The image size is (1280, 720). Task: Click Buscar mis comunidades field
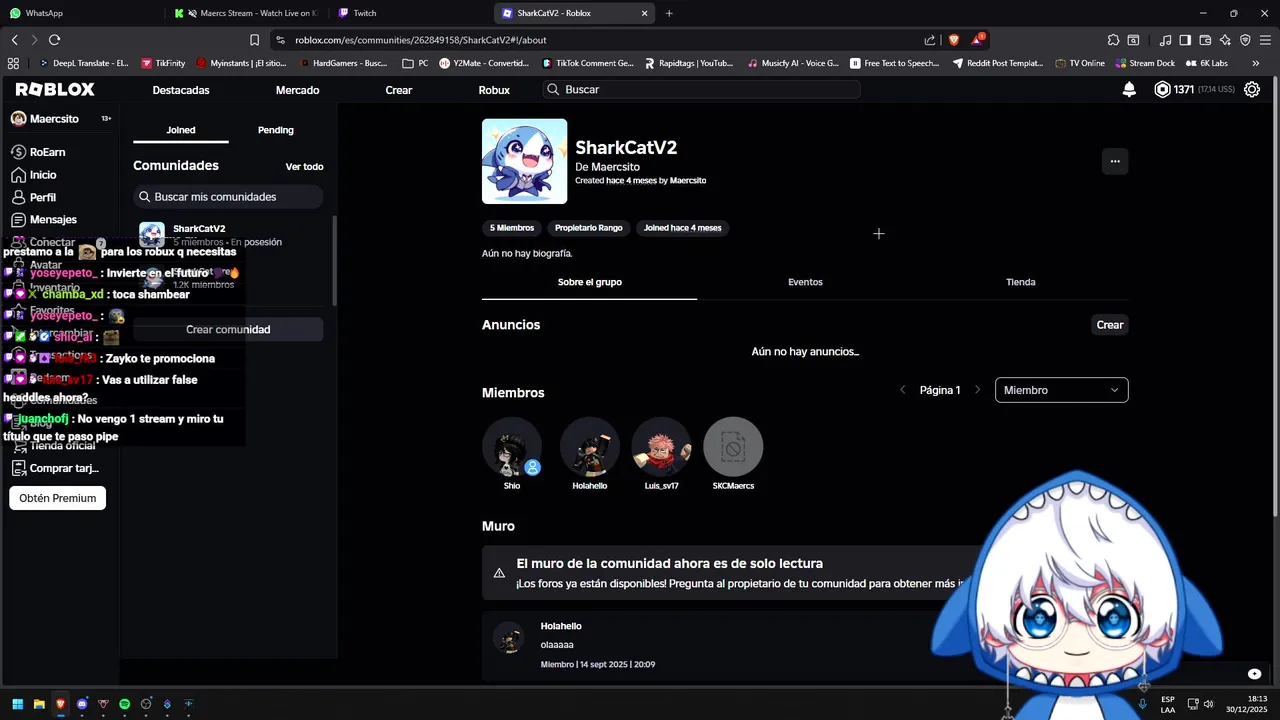[x=228, y=197]
